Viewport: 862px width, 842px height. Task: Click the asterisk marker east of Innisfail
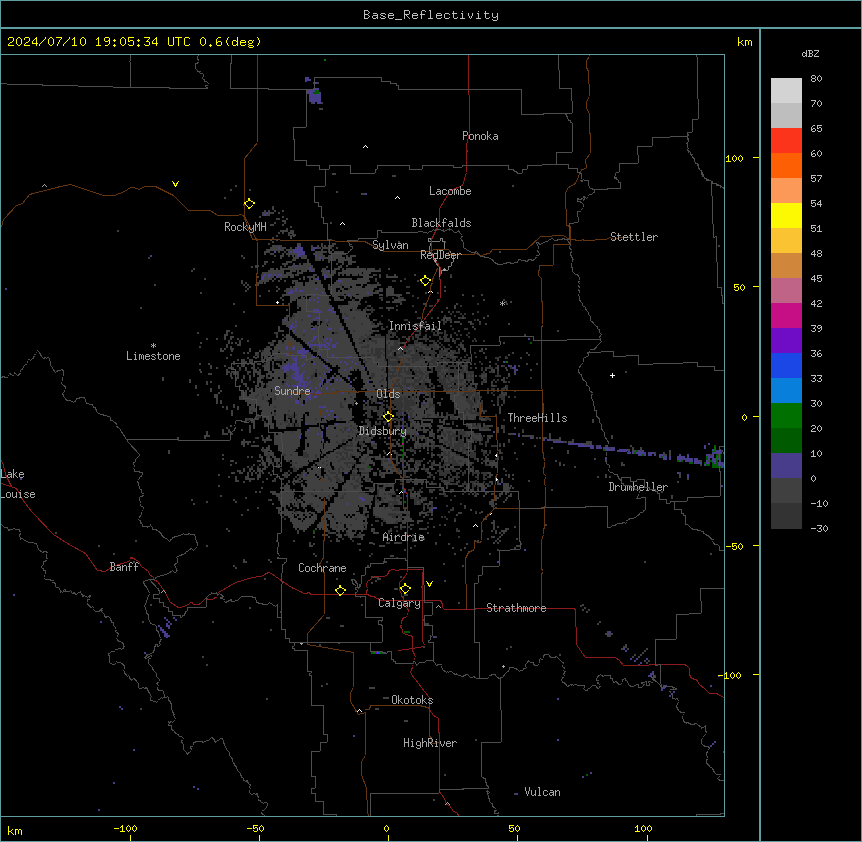[502, 303]
